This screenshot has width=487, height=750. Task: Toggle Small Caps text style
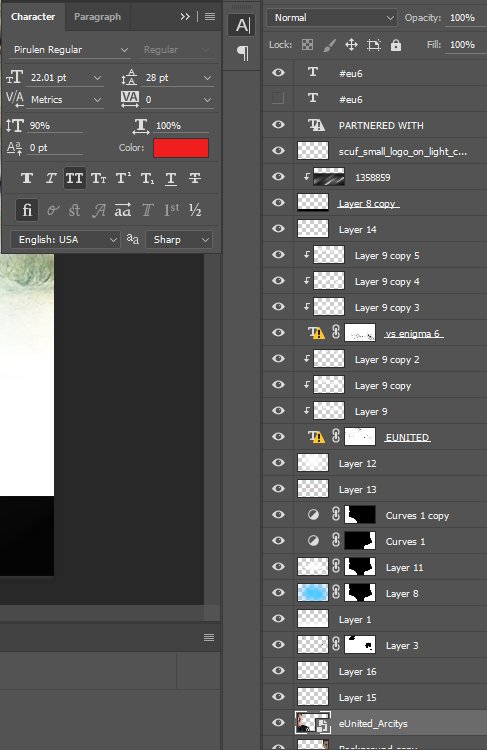coord(99,178)
